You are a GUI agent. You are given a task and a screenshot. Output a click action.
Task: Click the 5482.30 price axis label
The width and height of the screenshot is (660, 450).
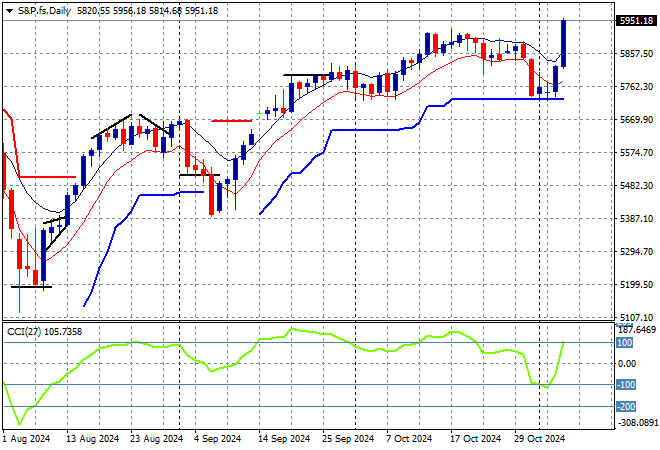coord(636,186)
